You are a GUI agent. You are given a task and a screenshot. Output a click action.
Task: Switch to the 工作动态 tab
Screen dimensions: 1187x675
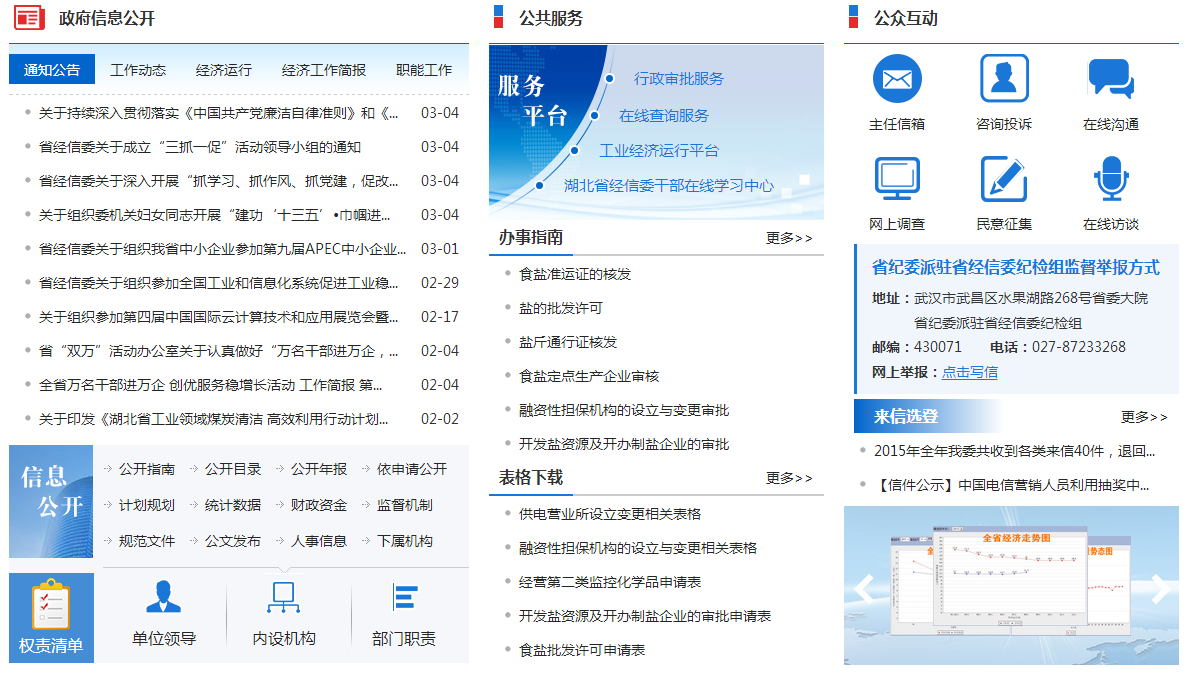pos(138,70)
